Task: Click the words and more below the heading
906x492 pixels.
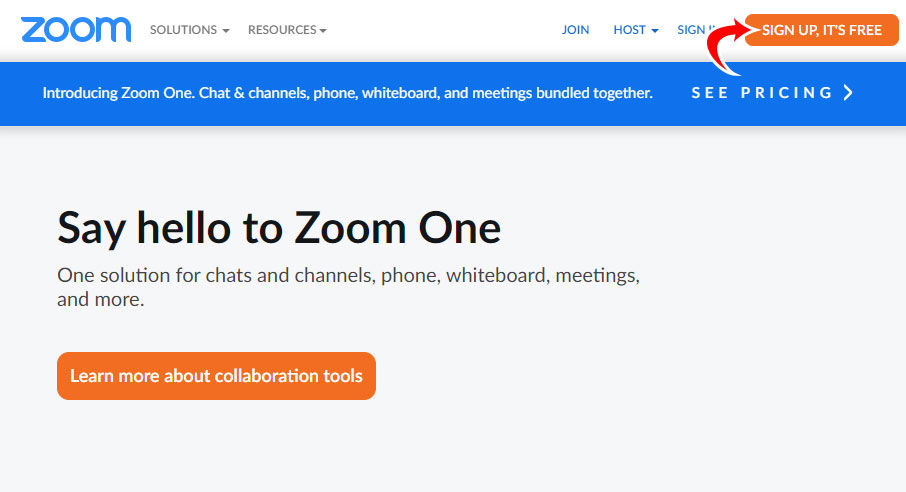Action: tap(100, 299)
